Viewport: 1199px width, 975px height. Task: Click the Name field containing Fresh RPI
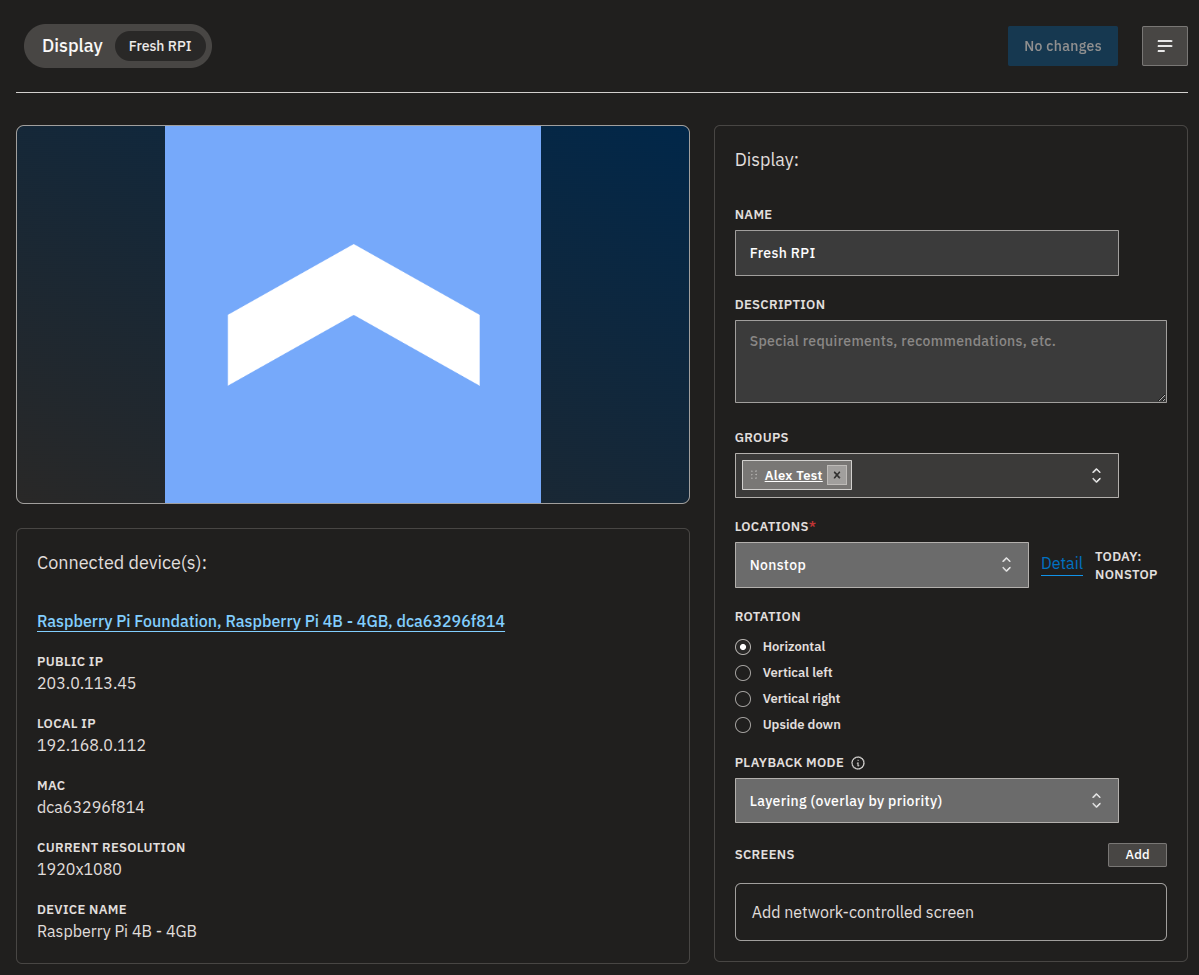tap(926, 253)
